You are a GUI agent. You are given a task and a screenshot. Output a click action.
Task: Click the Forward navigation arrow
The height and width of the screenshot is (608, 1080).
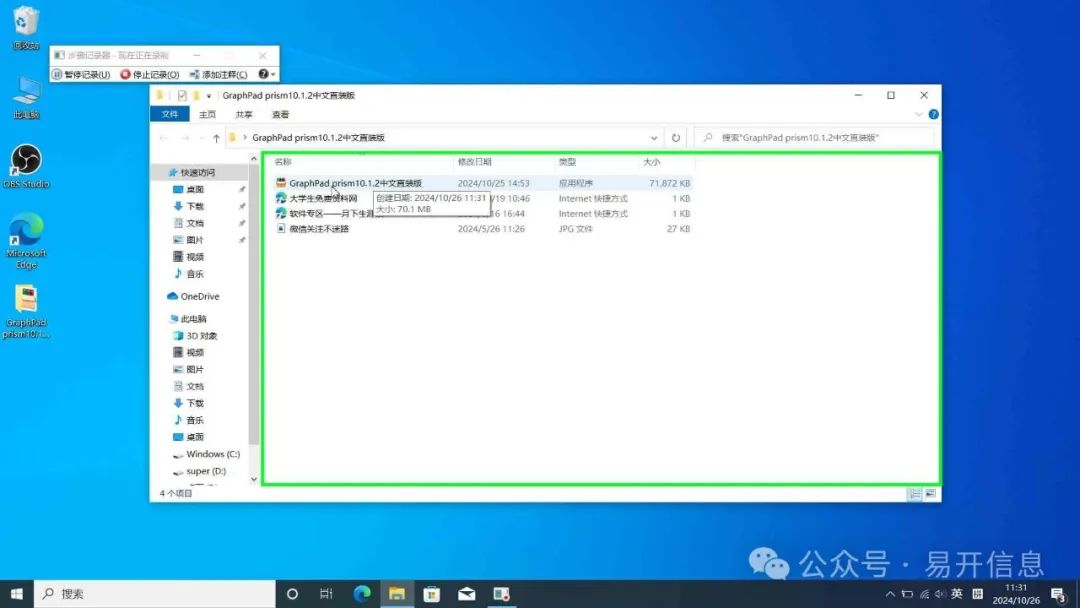coord(185,138)
